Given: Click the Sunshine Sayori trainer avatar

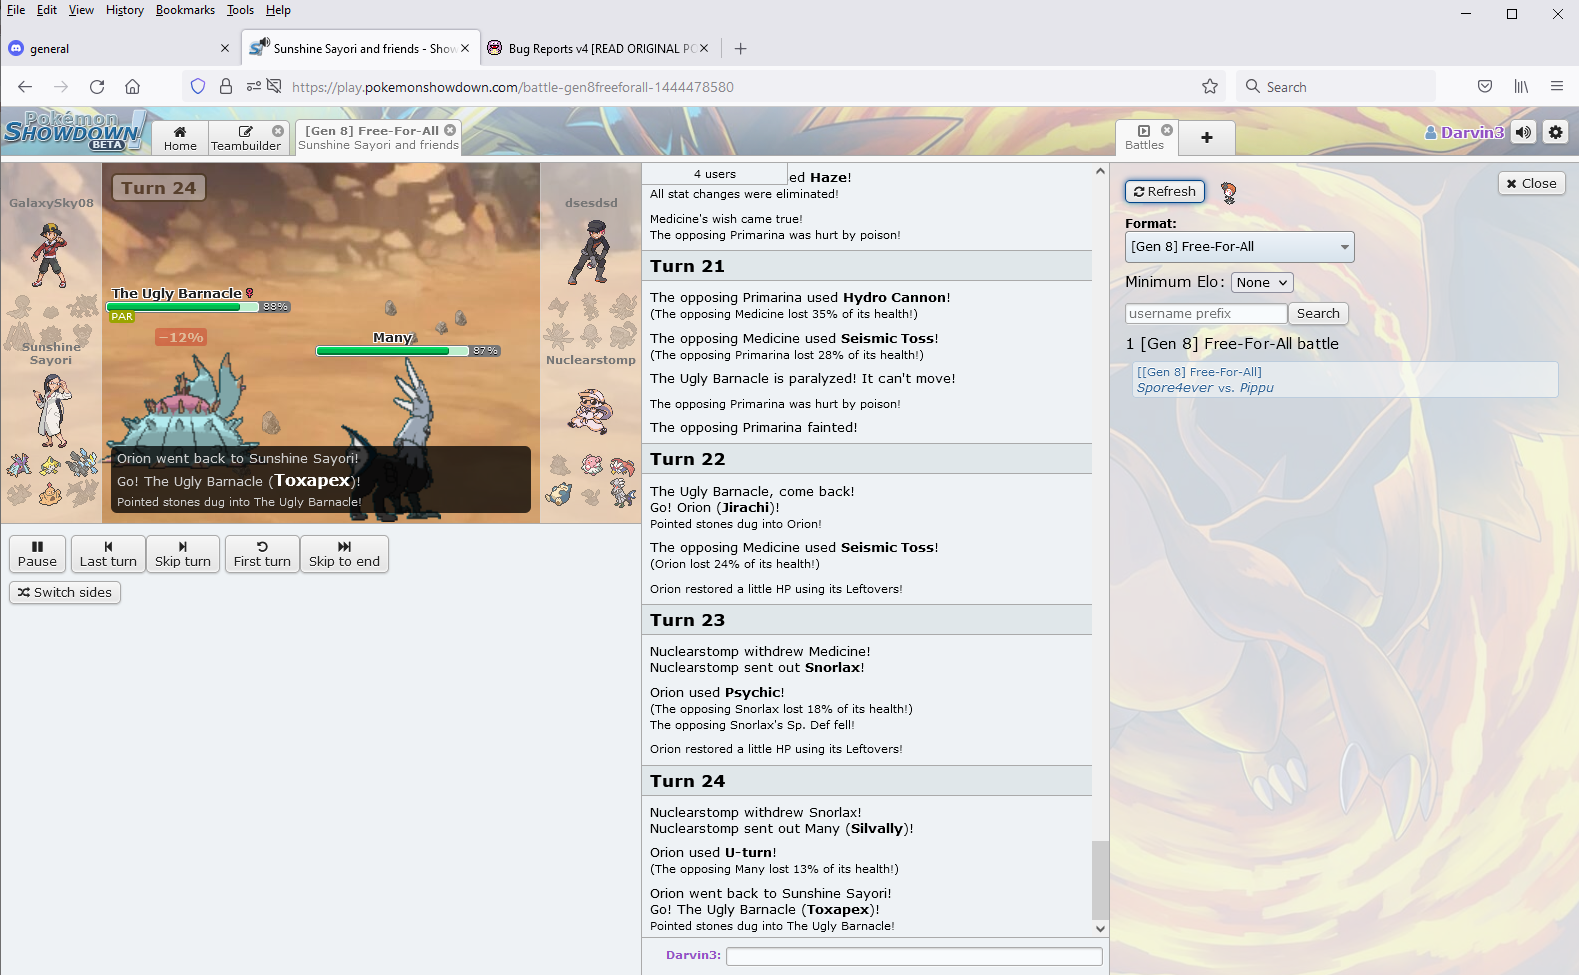Looking at the screenshot, I should (51, 410).
